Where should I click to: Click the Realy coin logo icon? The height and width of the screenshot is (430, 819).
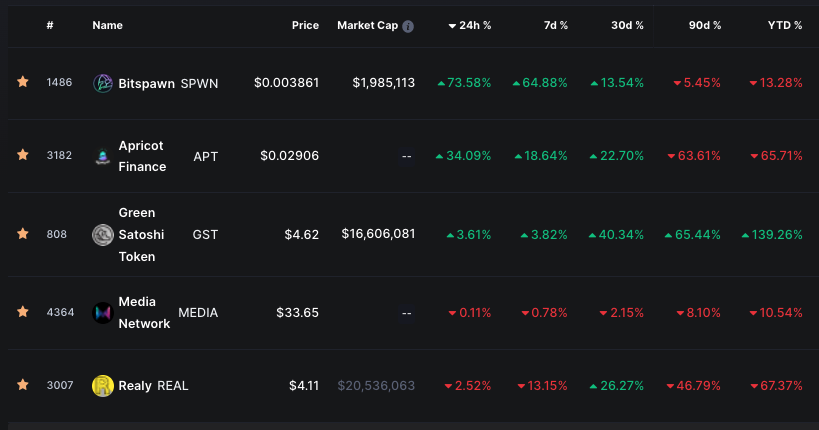[x=103, y=385]
